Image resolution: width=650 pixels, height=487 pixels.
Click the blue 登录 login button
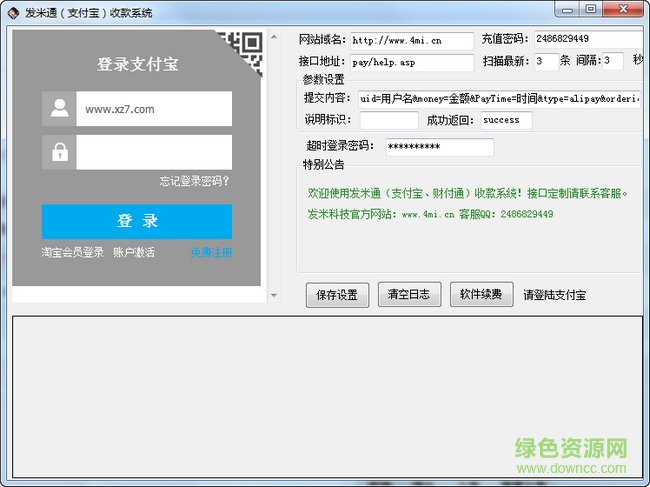[x=137, y=221]
